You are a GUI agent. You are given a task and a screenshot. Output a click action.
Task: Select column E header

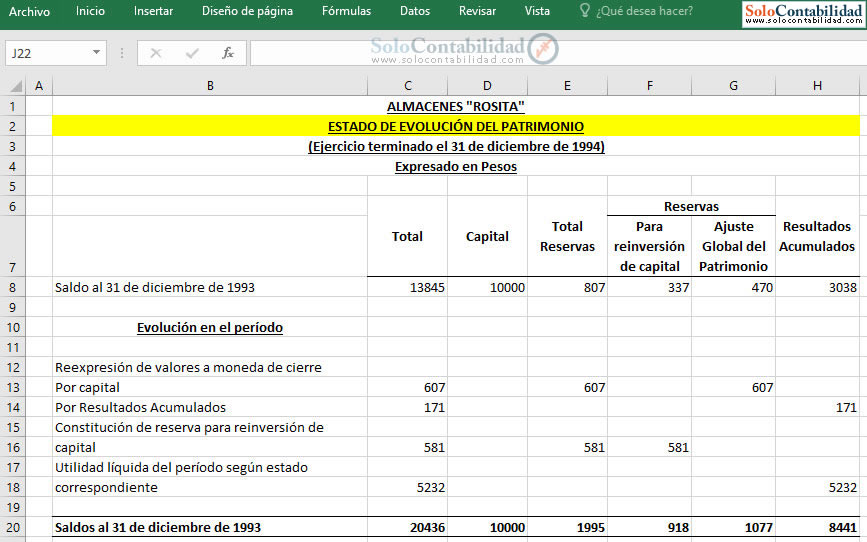click(567, 86)
